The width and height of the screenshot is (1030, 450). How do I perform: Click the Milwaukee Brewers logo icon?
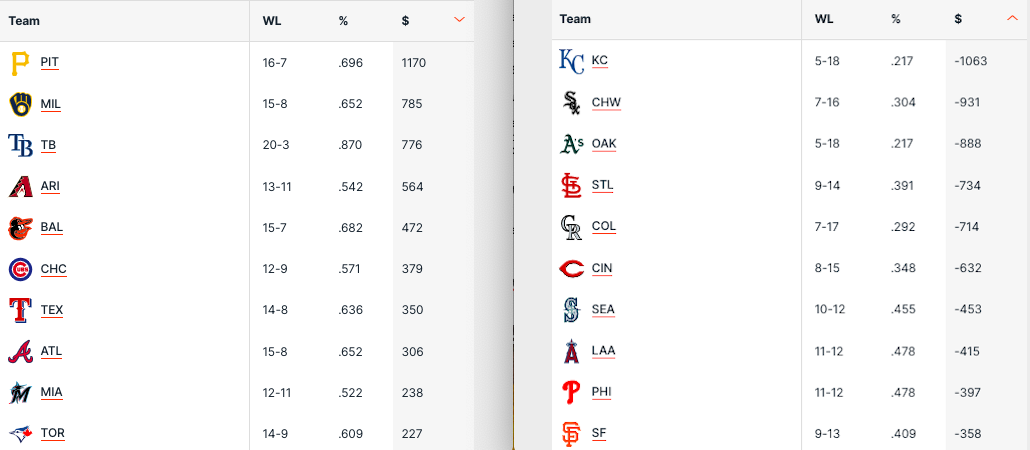point(20,104)
